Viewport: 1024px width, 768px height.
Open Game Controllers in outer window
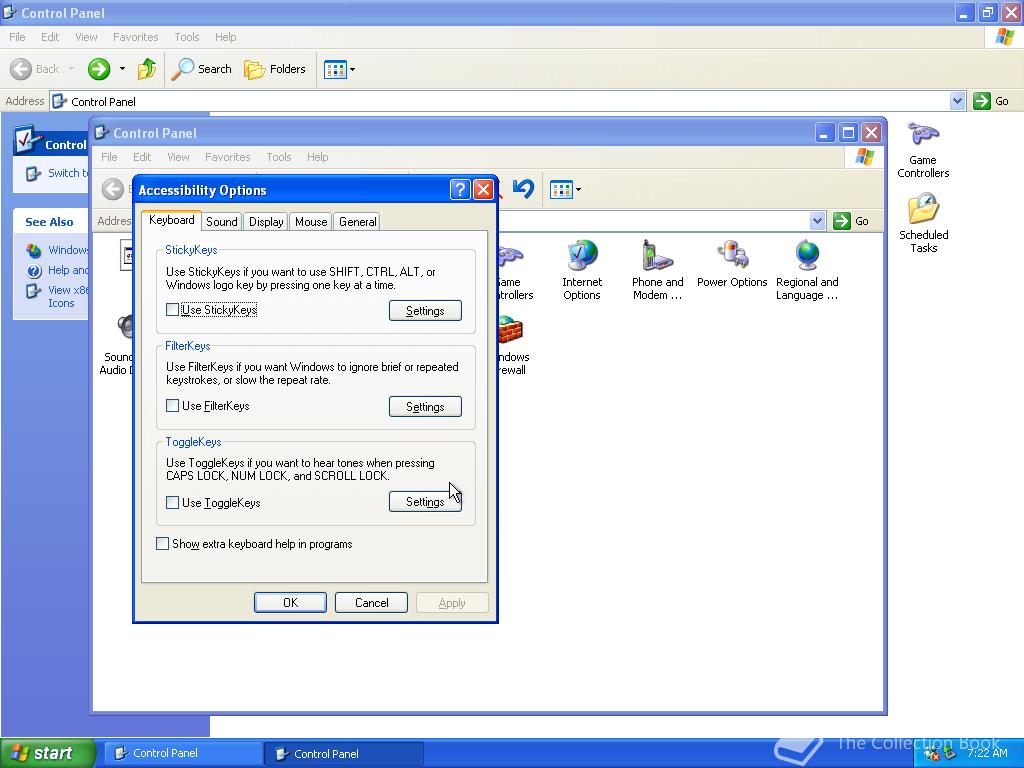pyautogui.click(x=923, y=150)
